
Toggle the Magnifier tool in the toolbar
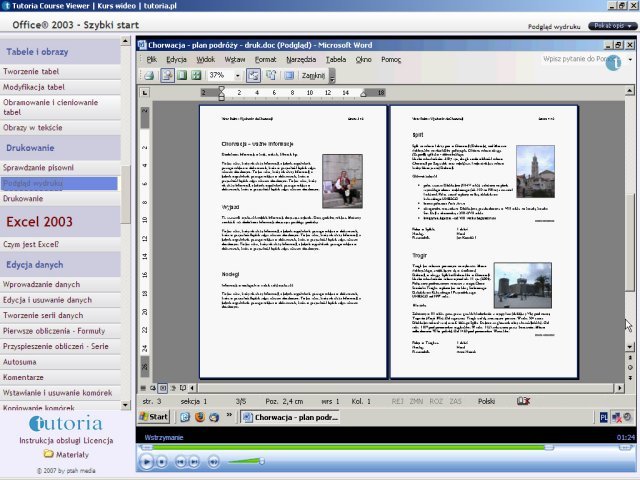(167, 75)
